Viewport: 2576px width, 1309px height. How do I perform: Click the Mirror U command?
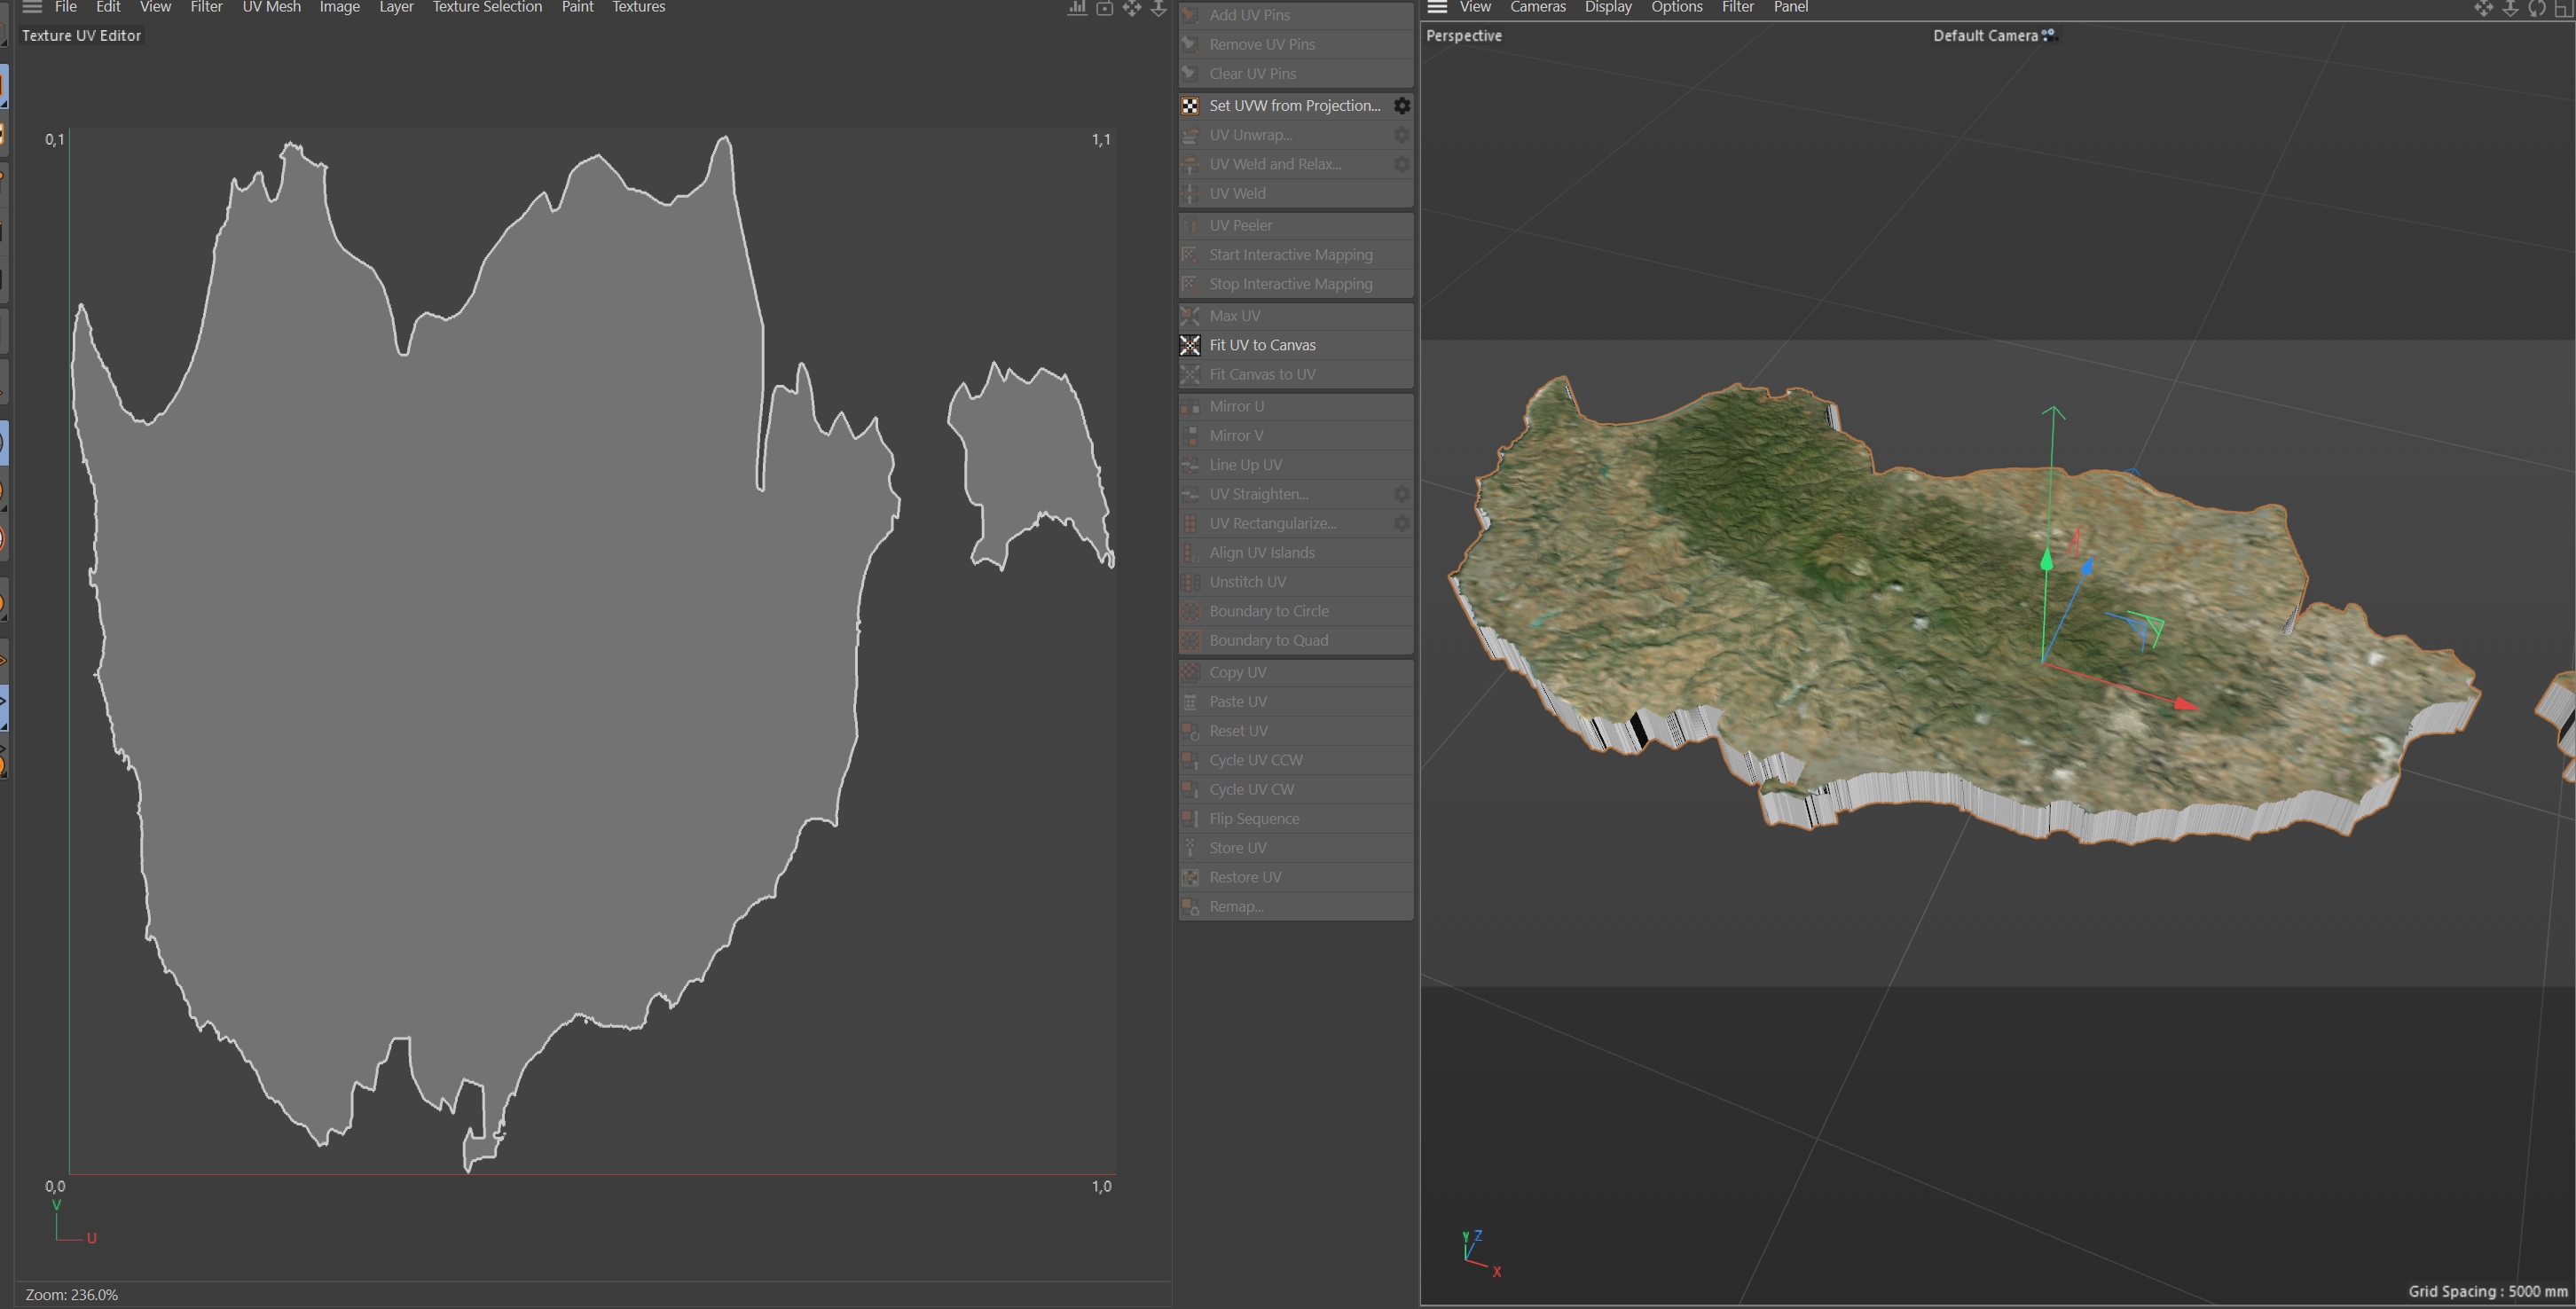coord(1236,406)
